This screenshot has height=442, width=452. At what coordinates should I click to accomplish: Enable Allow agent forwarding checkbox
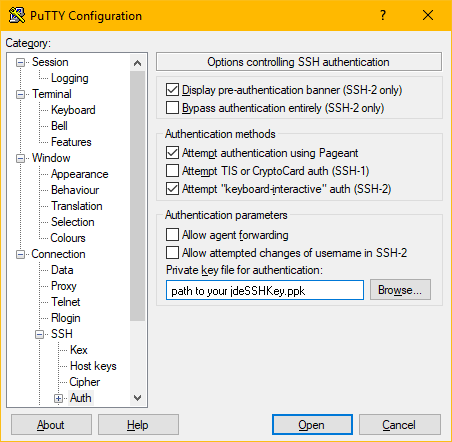pos(172,235)
